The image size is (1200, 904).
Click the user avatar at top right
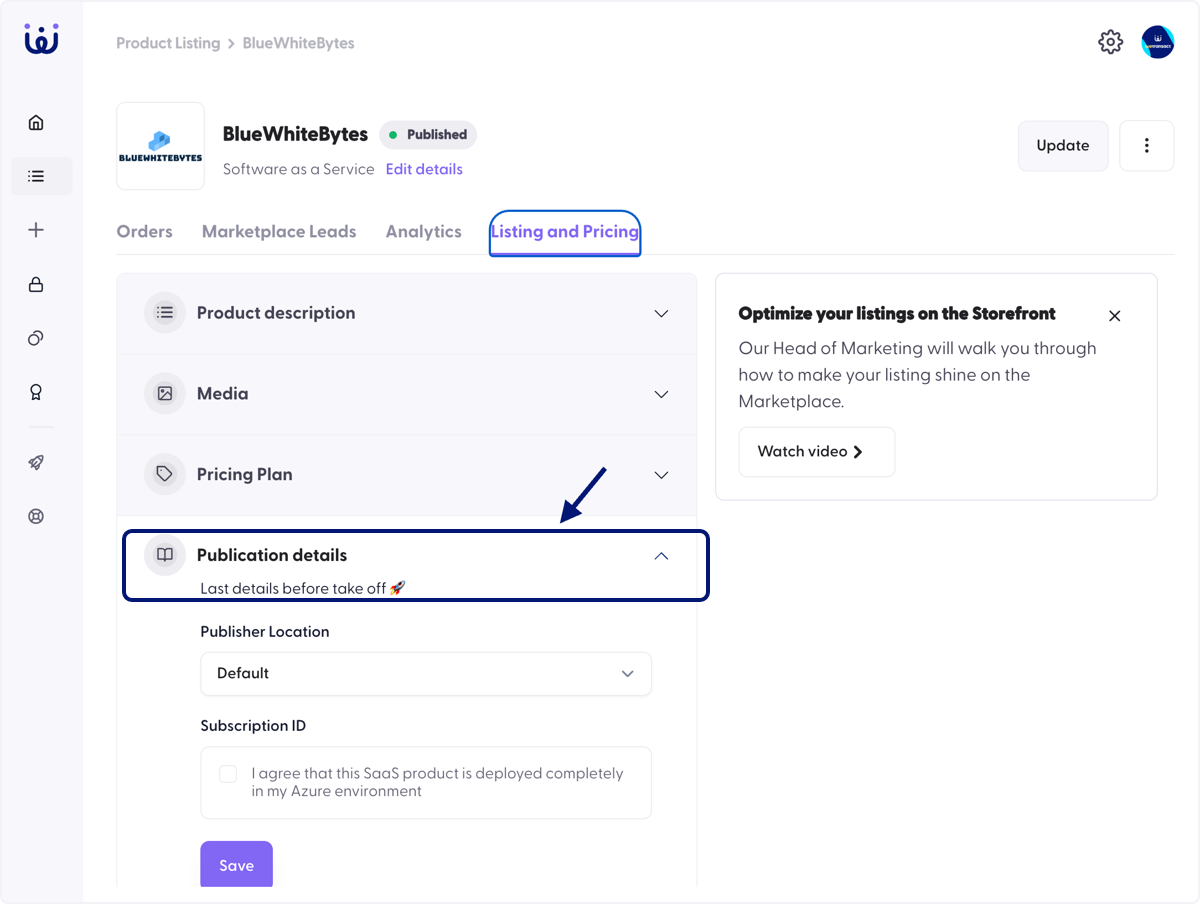tap(1158, 42)
